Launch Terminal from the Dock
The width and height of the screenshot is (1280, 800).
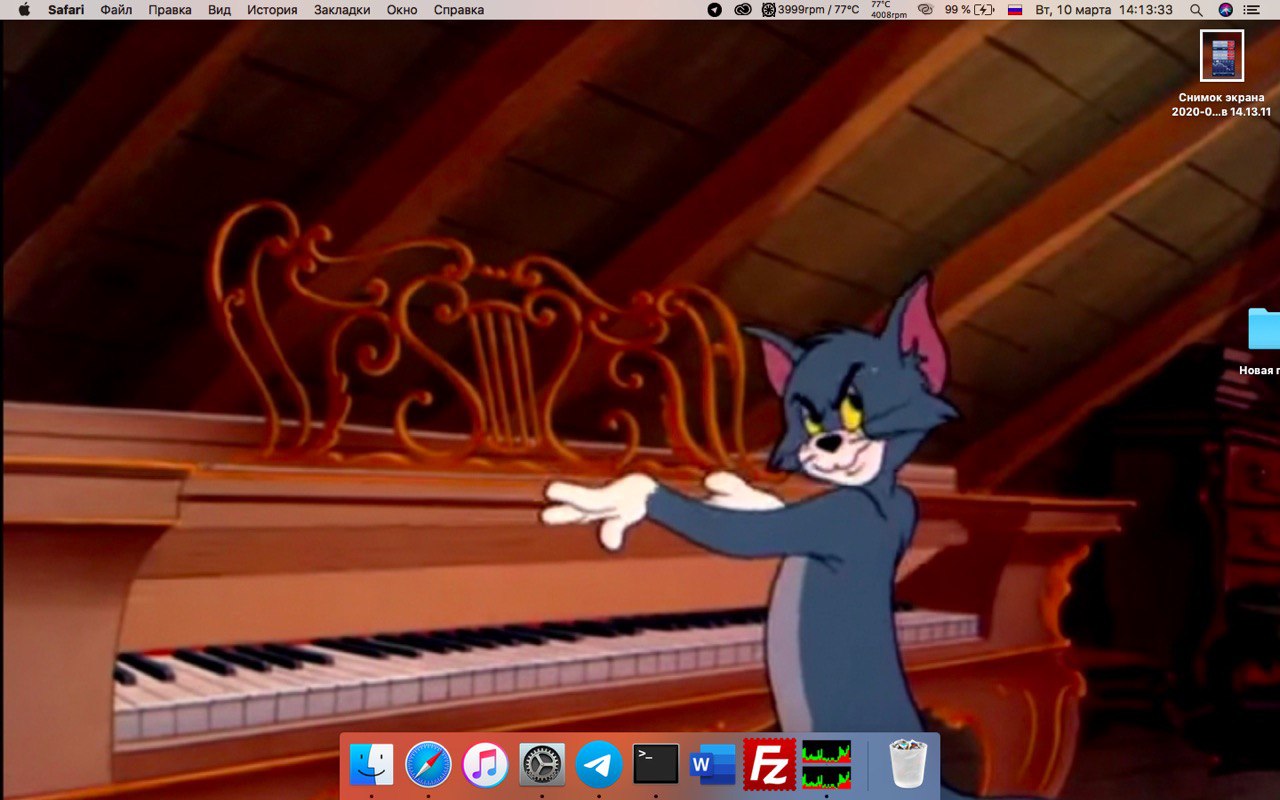click(x=656, y=764)
